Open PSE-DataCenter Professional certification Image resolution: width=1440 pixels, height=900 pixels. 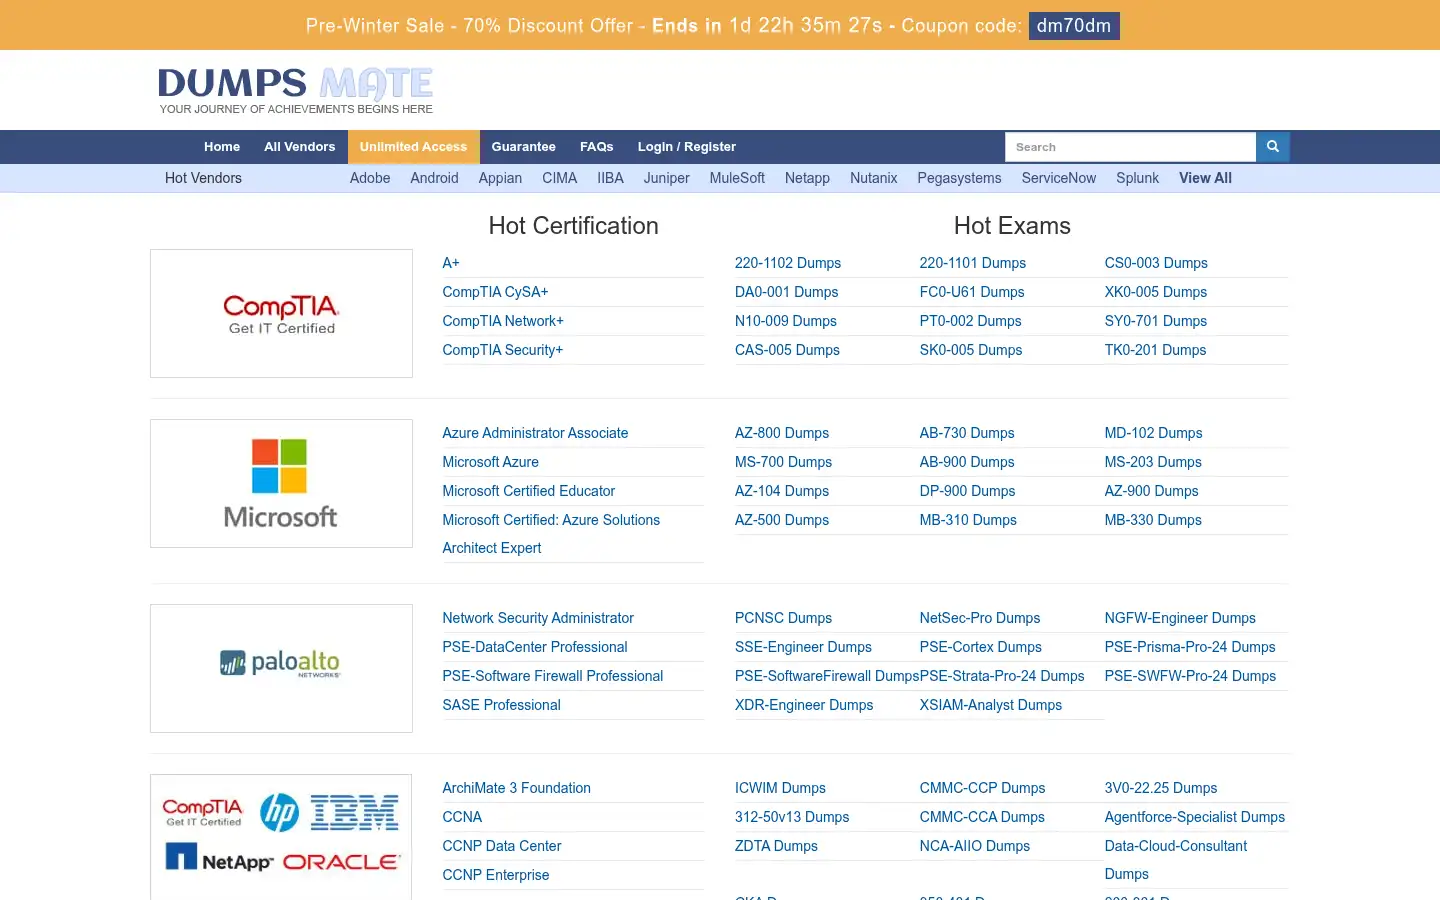(x=535, y=647)
